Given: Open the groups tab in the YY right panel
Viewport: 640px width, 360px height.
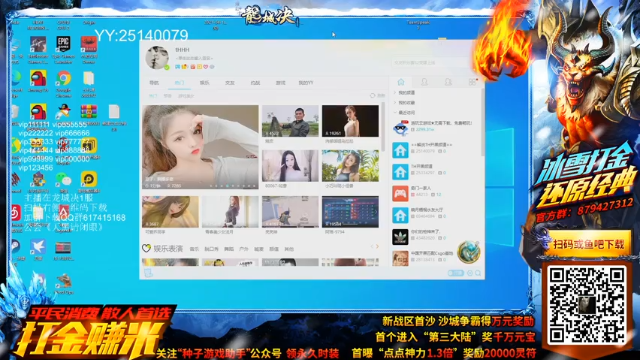Looking at the screenshot, I should pos(448,82).
